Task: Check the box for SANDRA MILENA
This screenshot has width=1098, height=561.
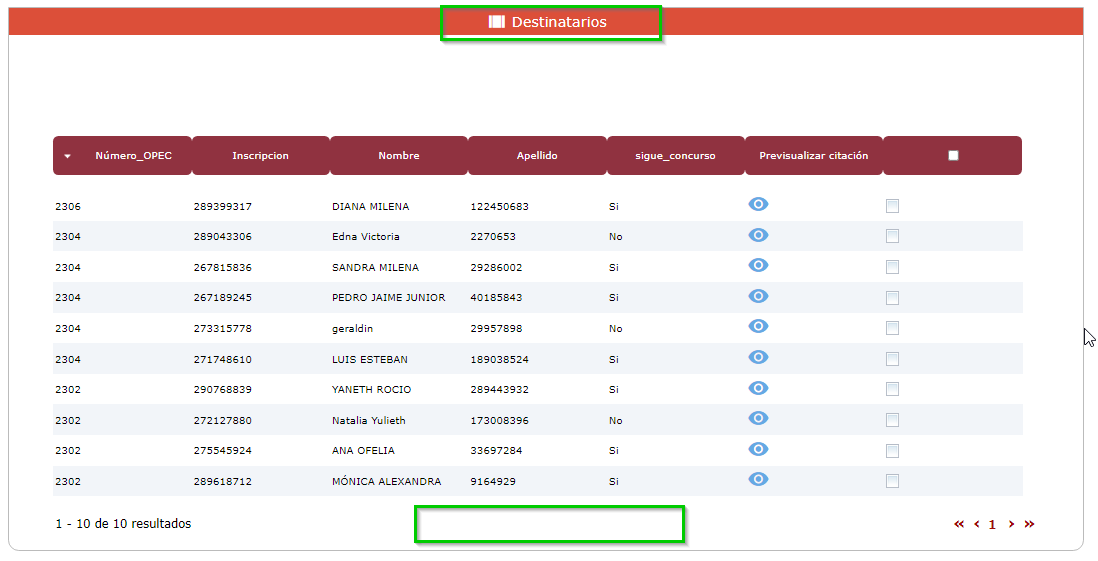Action: click(x=892, y=267)
